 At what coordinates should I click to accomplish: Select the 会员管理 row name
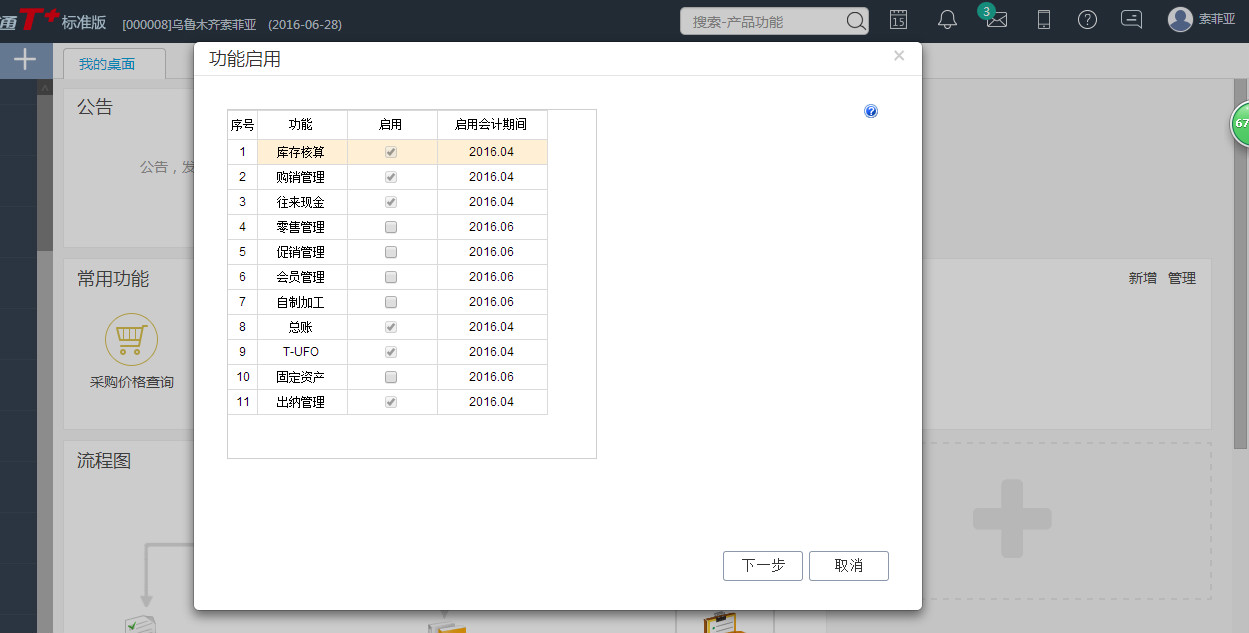301,277
